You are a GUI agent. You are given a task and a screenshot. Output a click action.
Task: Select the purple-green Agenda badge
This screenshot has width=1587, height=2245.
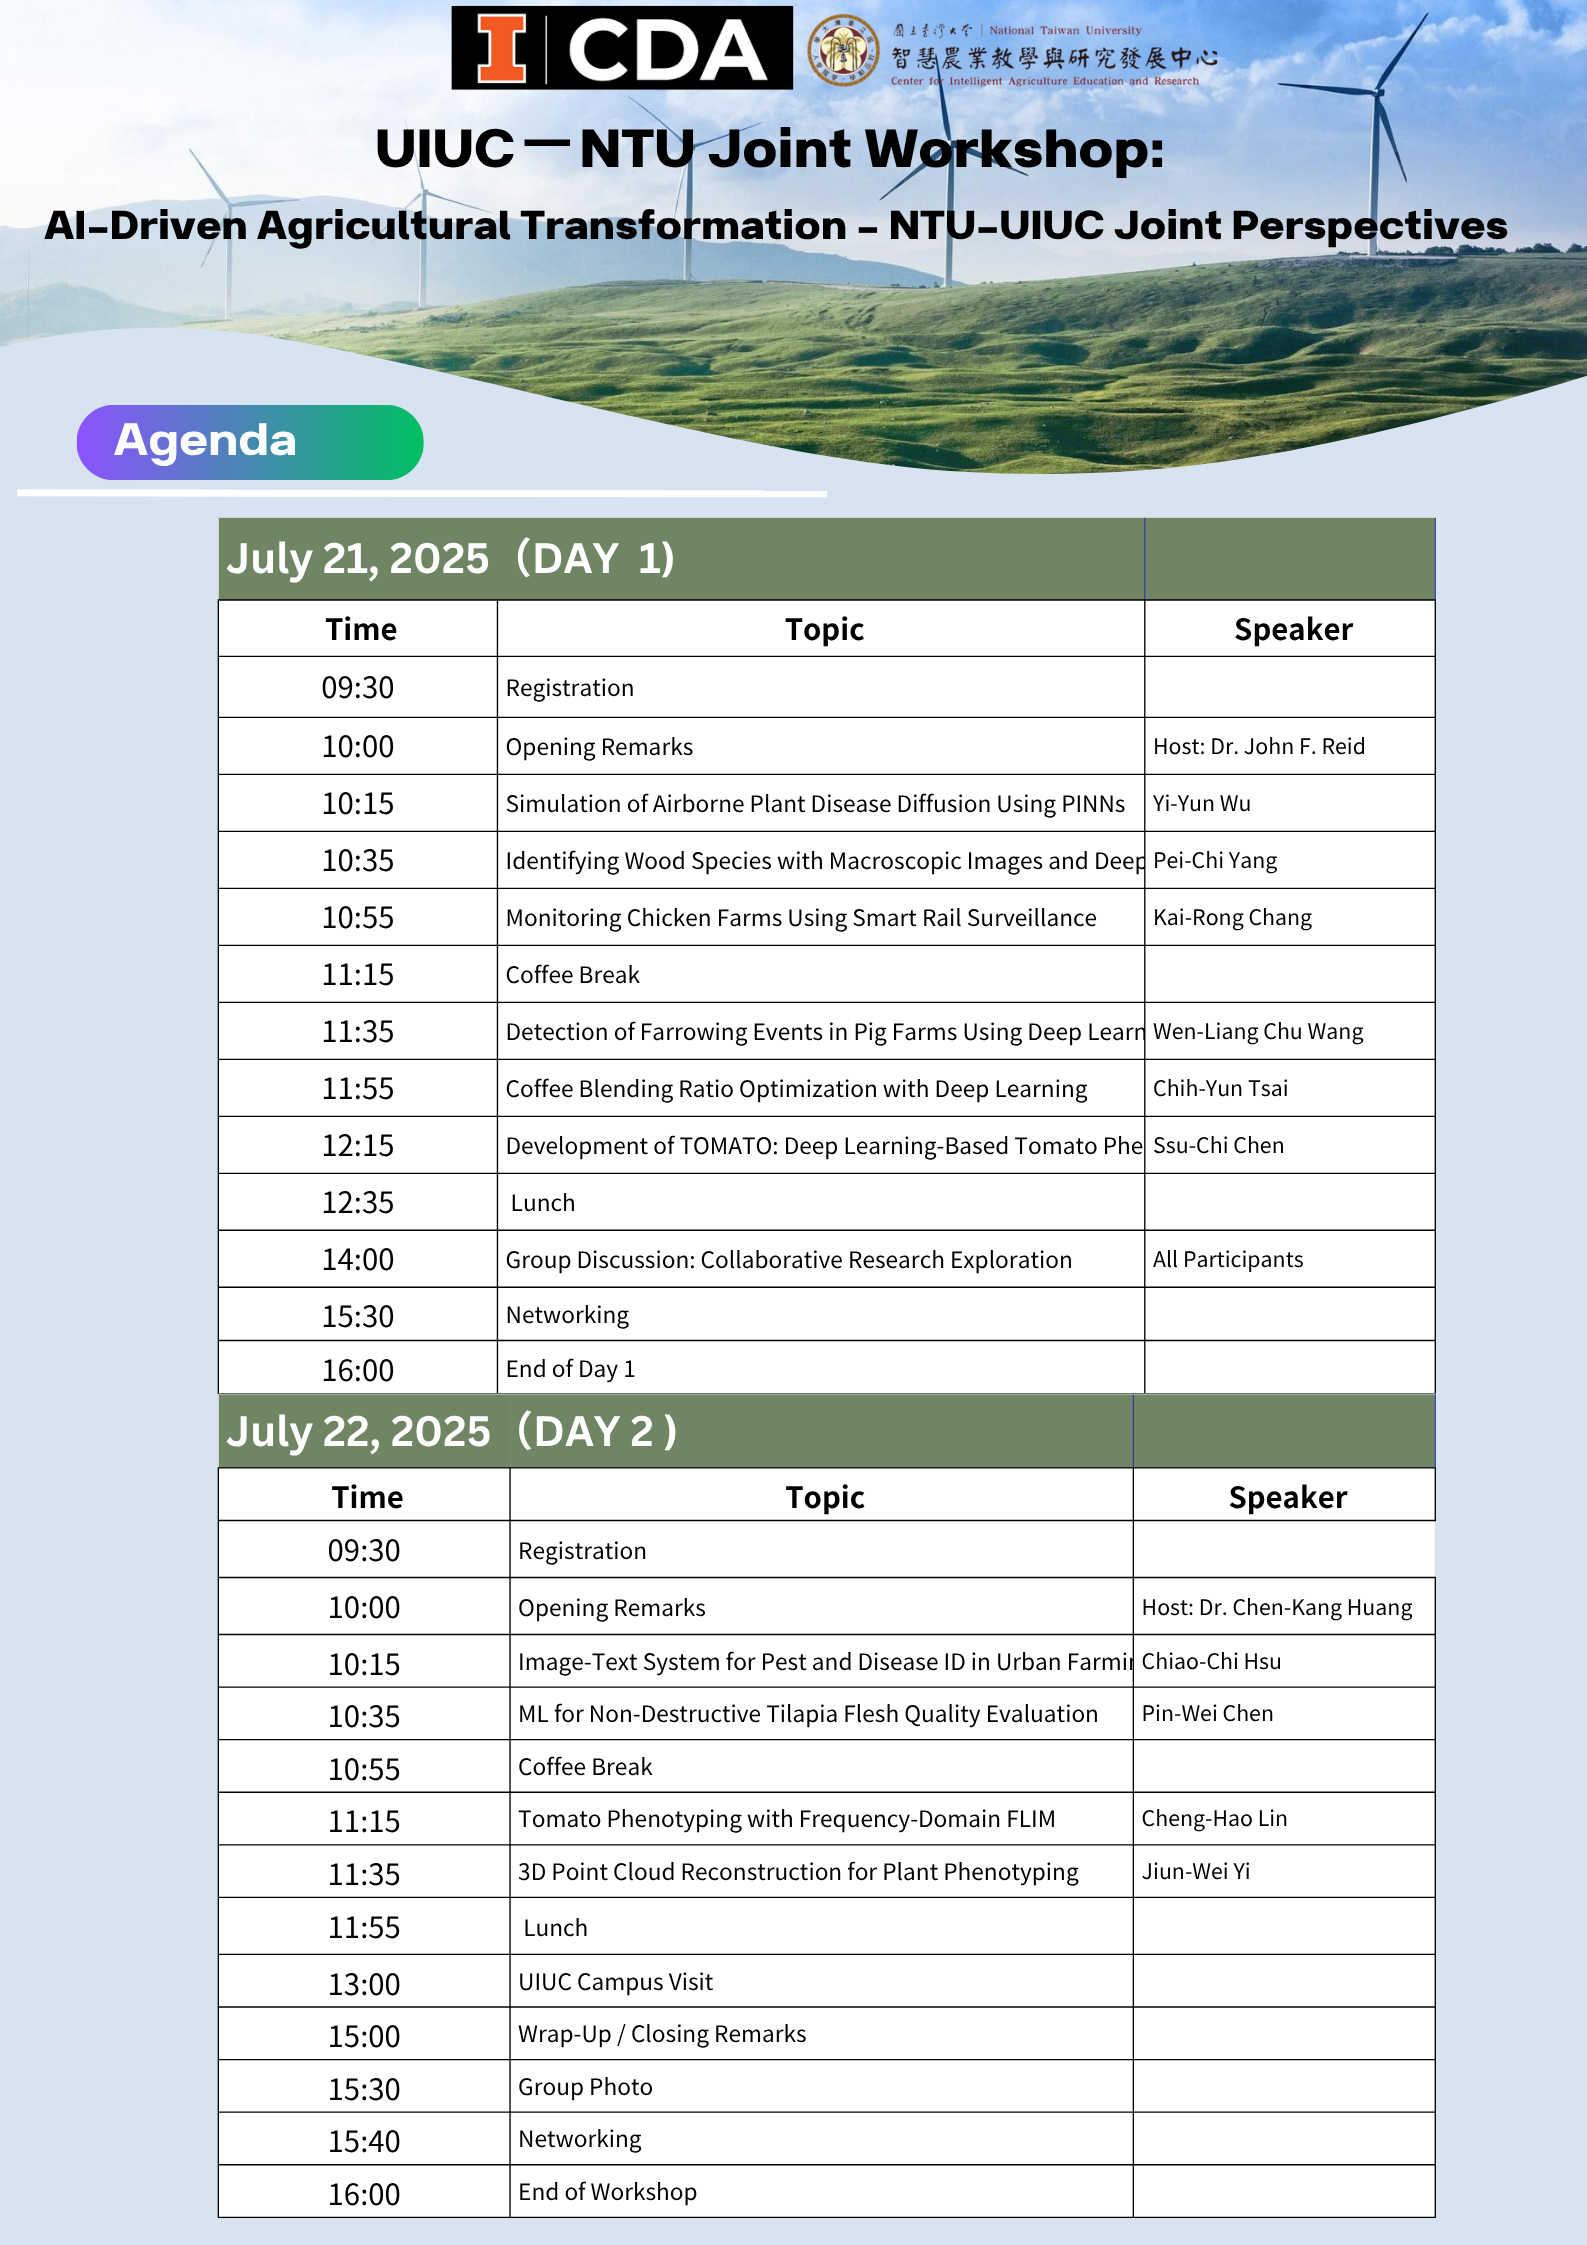(x=250, y=442)
